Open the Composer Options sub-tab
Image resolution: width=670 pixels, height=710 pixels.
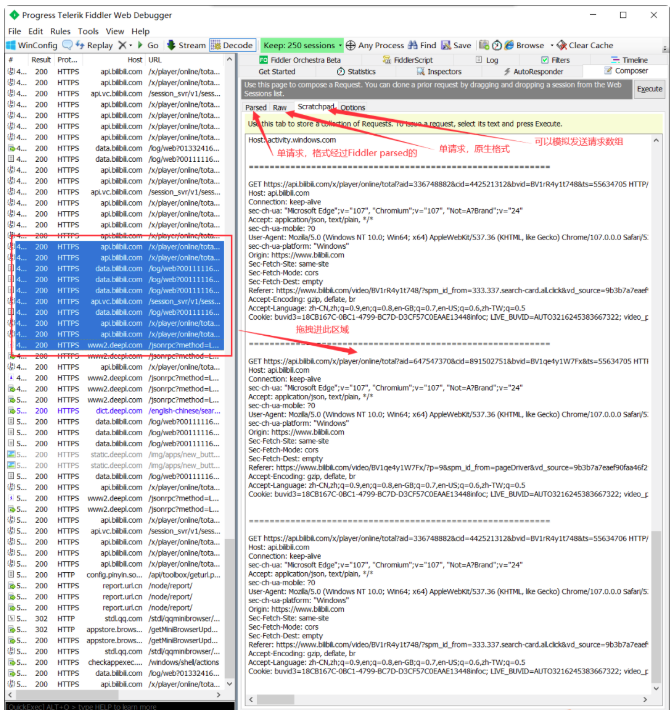click(x=353, y=107)
